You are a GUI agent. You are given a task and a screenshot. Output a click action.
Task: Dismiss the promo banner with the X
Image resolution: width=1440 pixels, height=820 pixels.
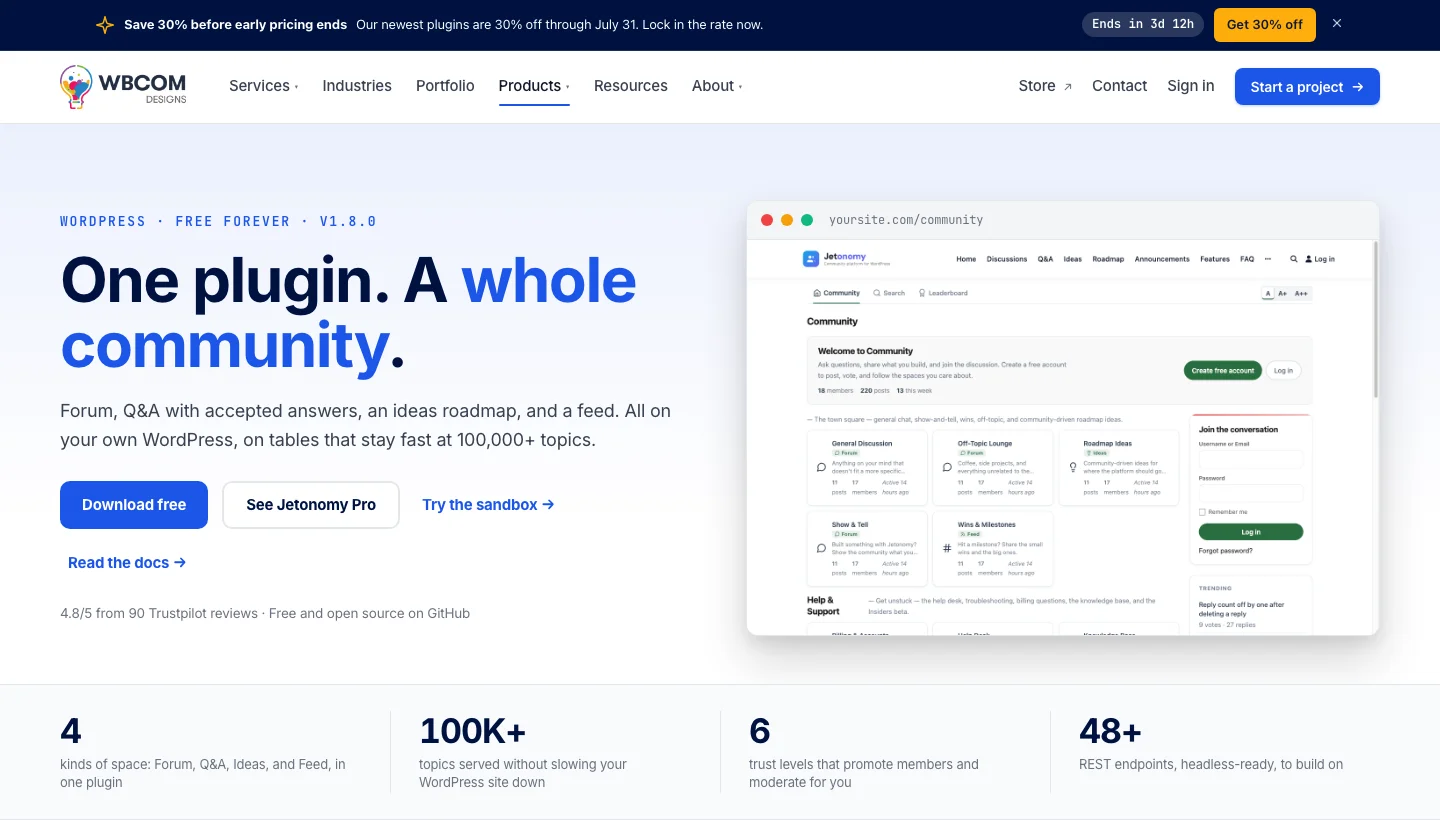pos(1337,23)
